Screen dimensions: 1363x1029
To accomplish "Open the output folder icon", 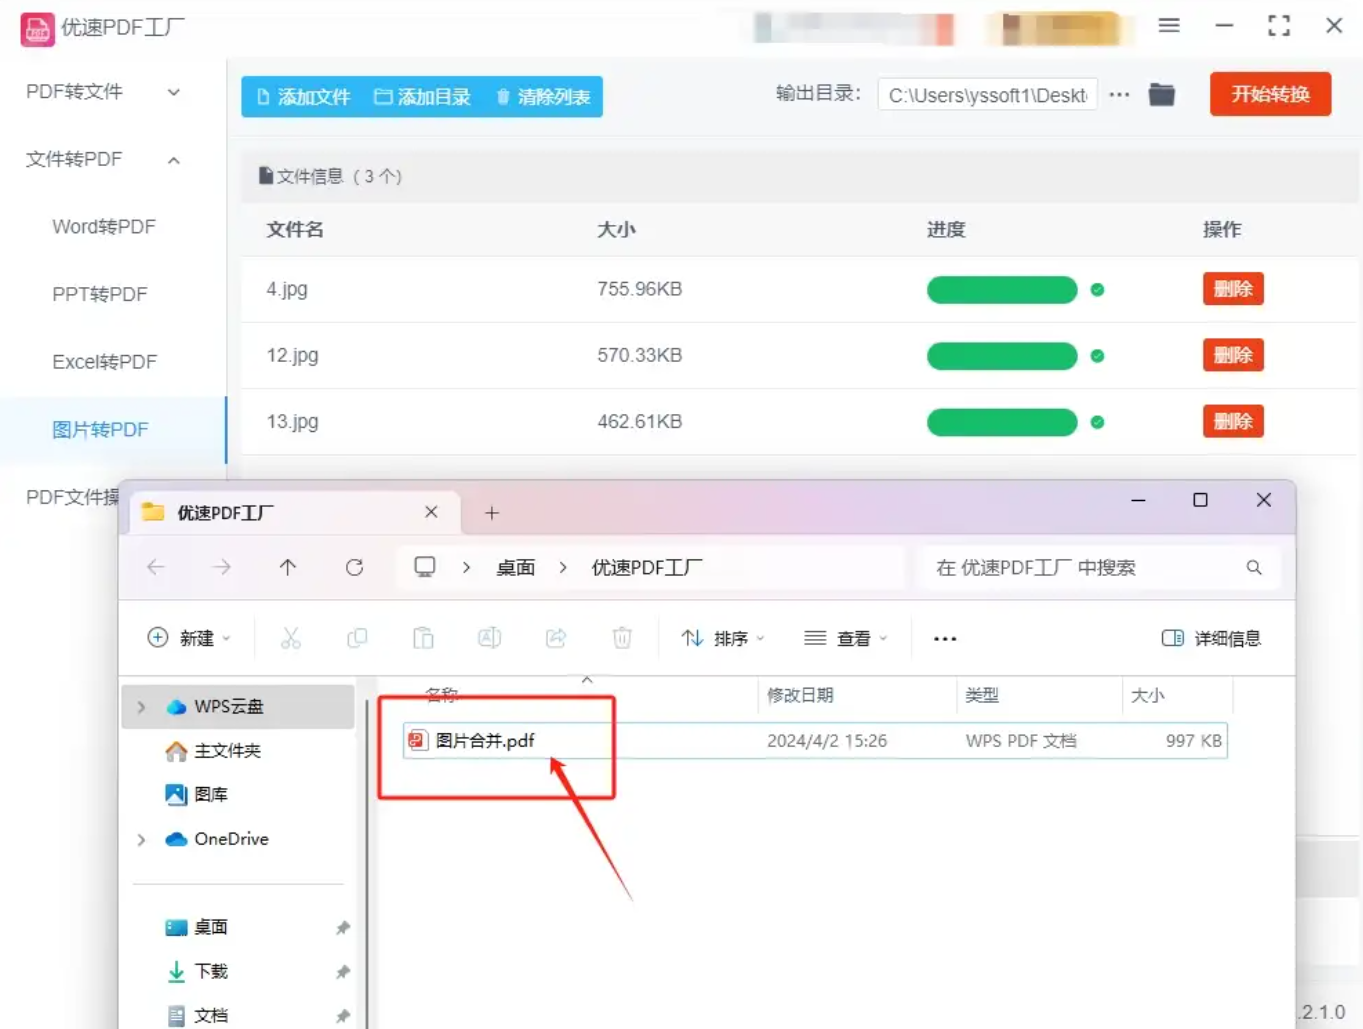I will coord(1162,95).
